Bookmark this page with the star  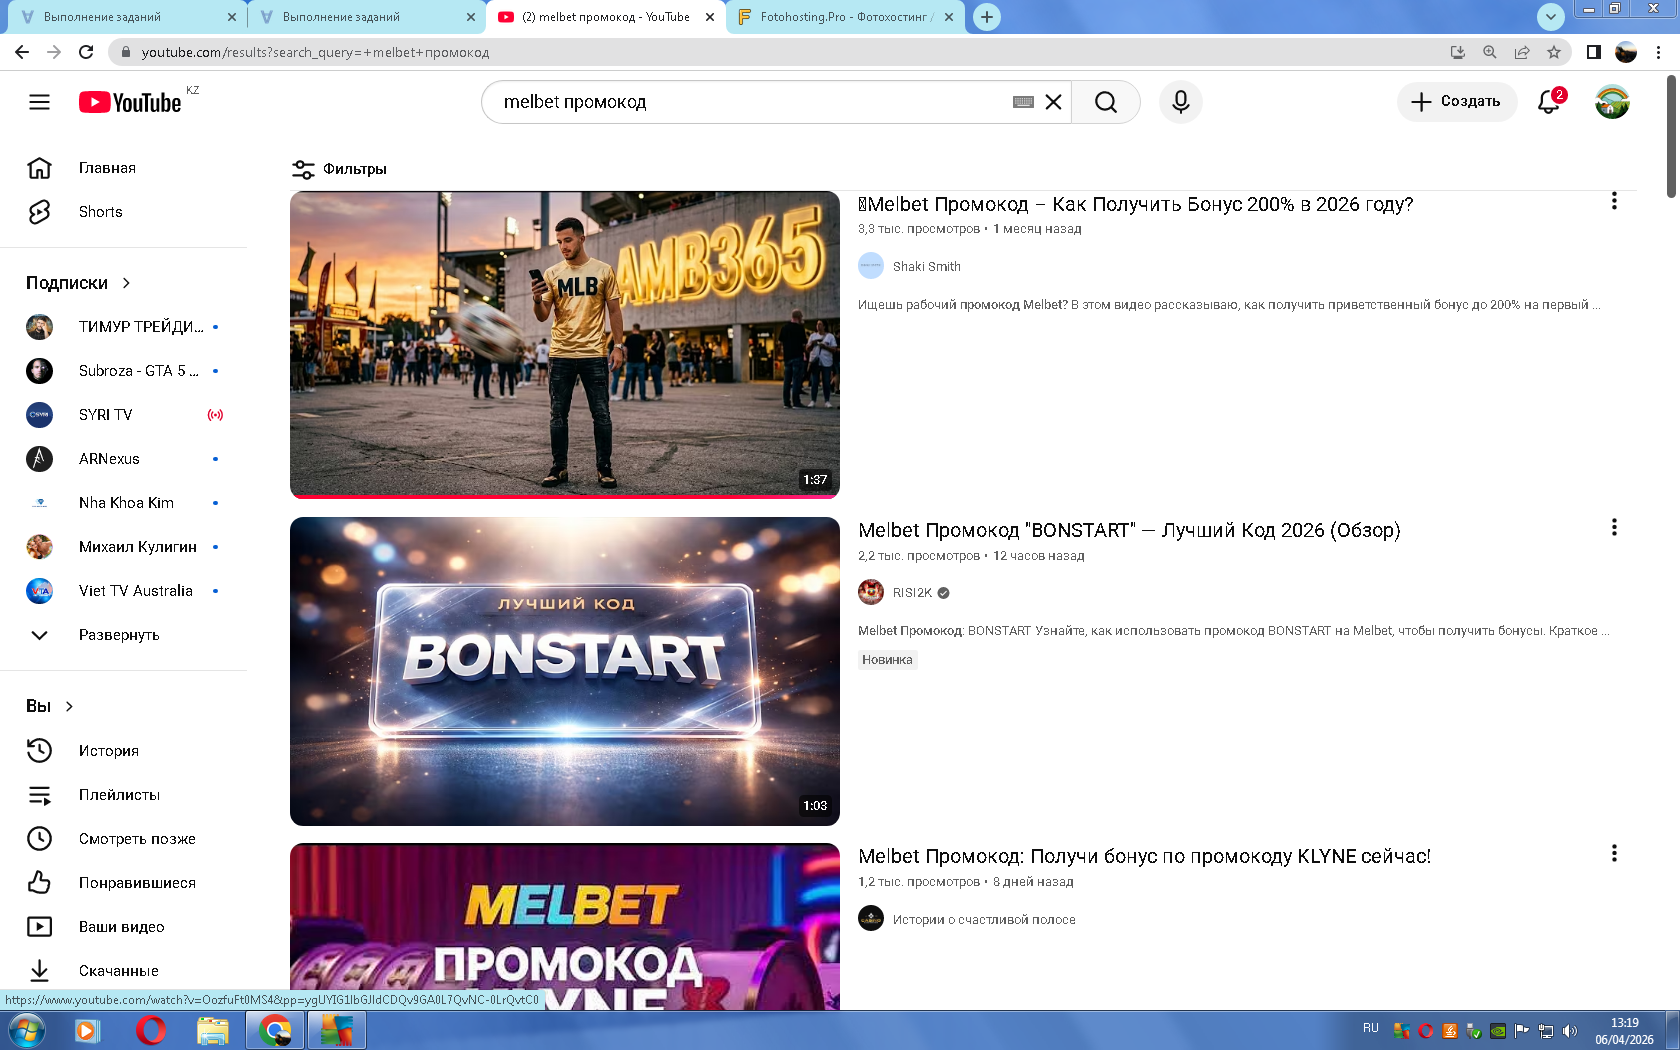(1554, 52)
